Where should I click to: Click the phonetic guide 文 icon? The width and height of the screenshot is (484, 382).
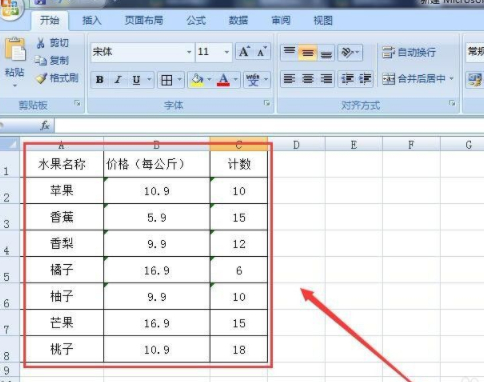pyautogui.click(x=253, y=80)
